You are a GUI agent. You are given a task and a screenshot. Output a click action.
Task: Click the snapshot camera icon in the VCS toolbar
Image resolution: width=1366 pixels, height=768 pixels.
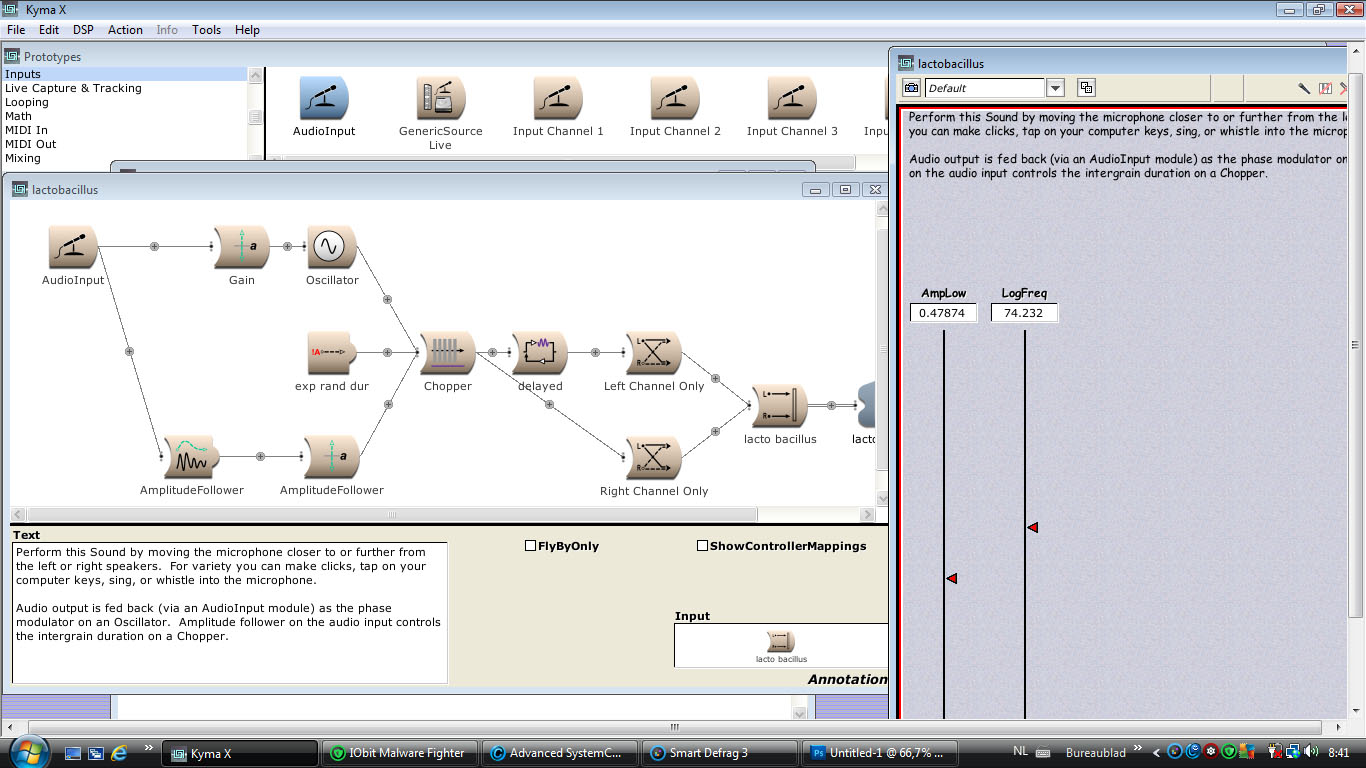coord(910,87)
